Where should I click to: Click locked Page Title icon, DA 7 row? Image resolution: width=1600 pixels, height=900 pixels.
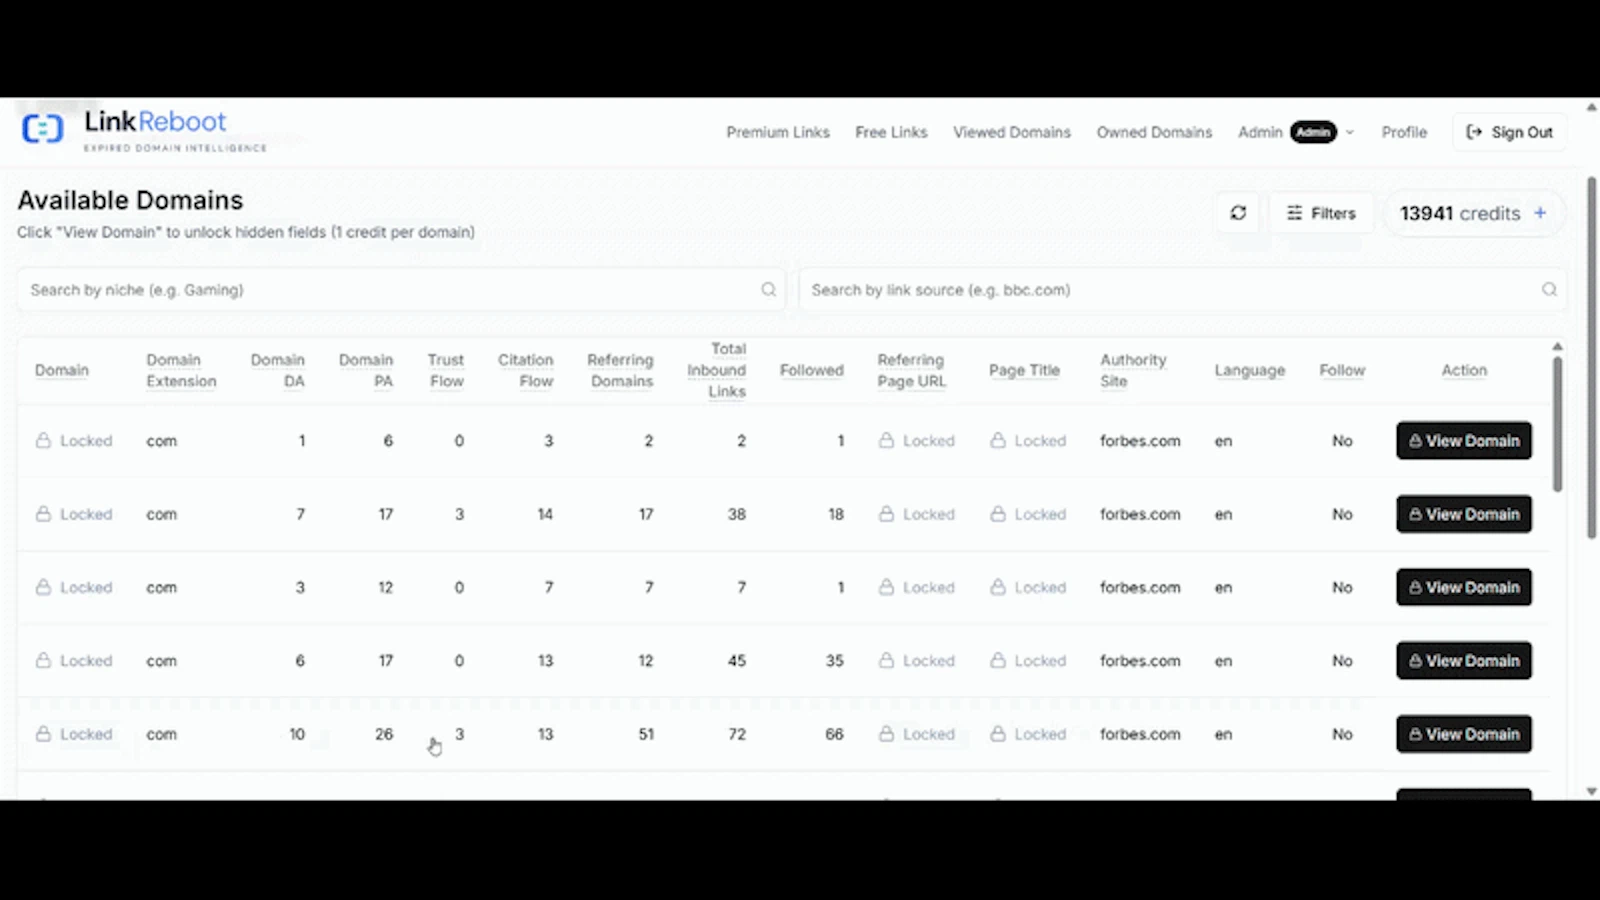coord(998,514)
